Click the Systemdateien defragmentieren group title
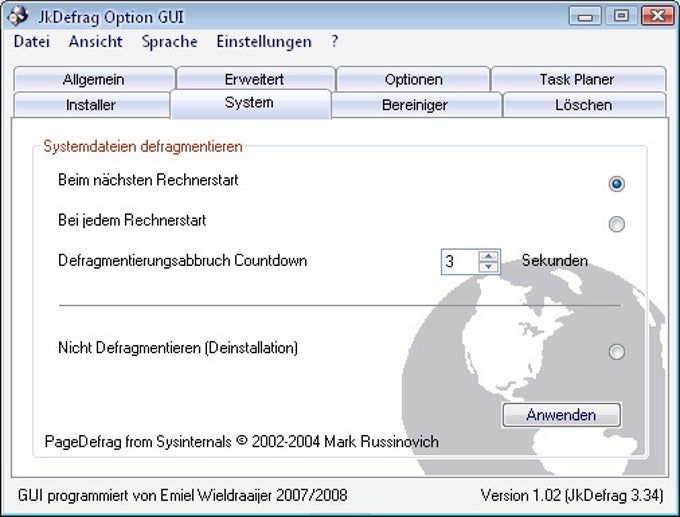 tap(143, 147)
